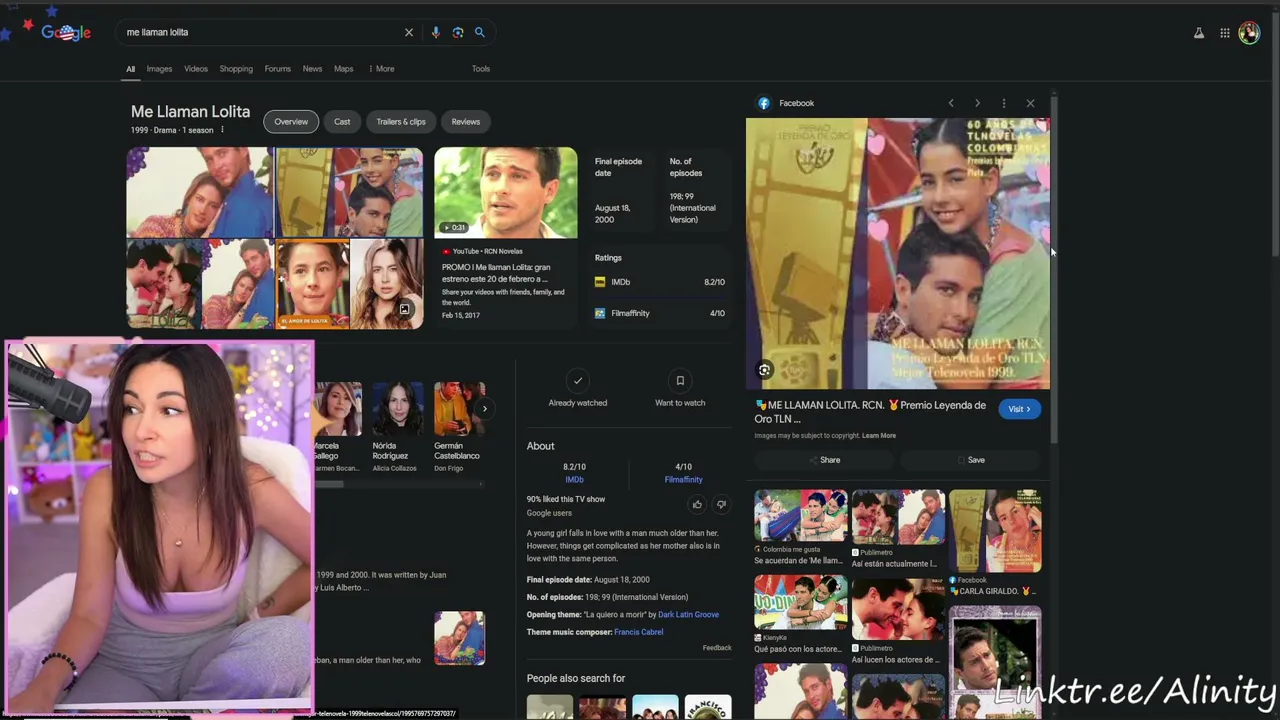Viewport: 1280px width, 720px height.
Task: Click the search query input field
Action: pos(260,32)
